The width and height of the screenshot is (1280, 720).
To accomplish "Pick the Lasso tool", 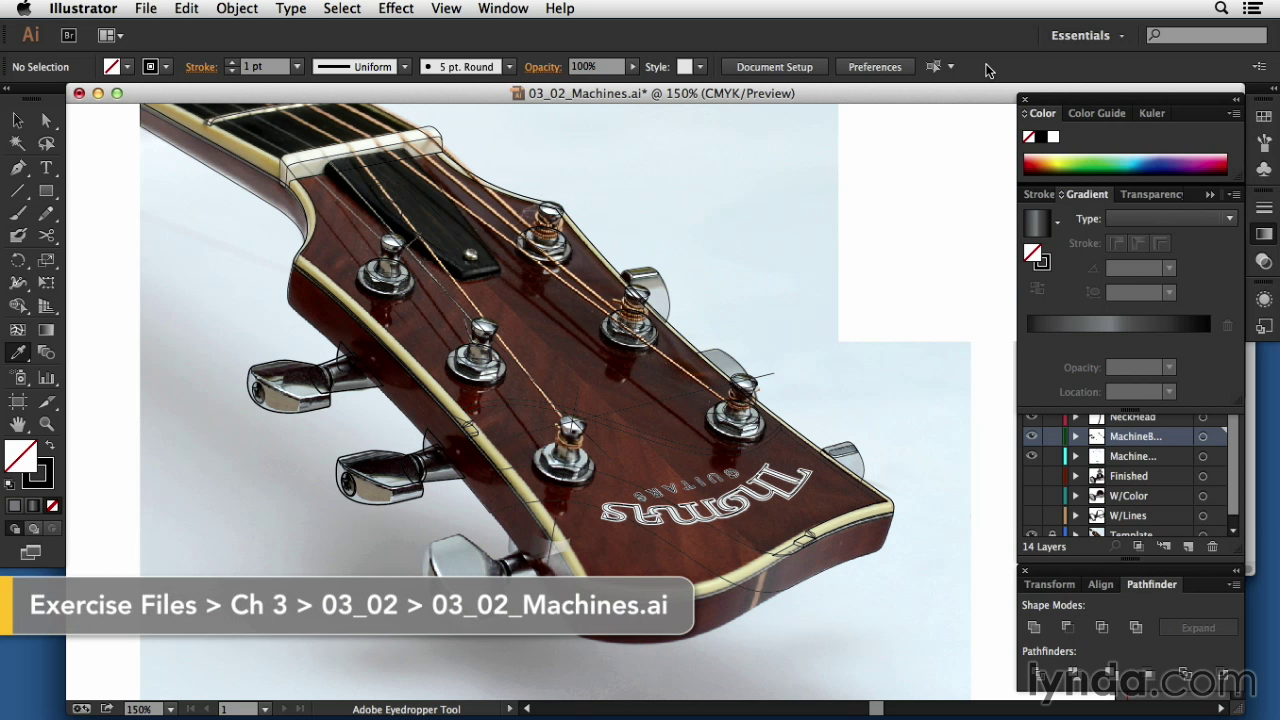I will tap(46, 144).
